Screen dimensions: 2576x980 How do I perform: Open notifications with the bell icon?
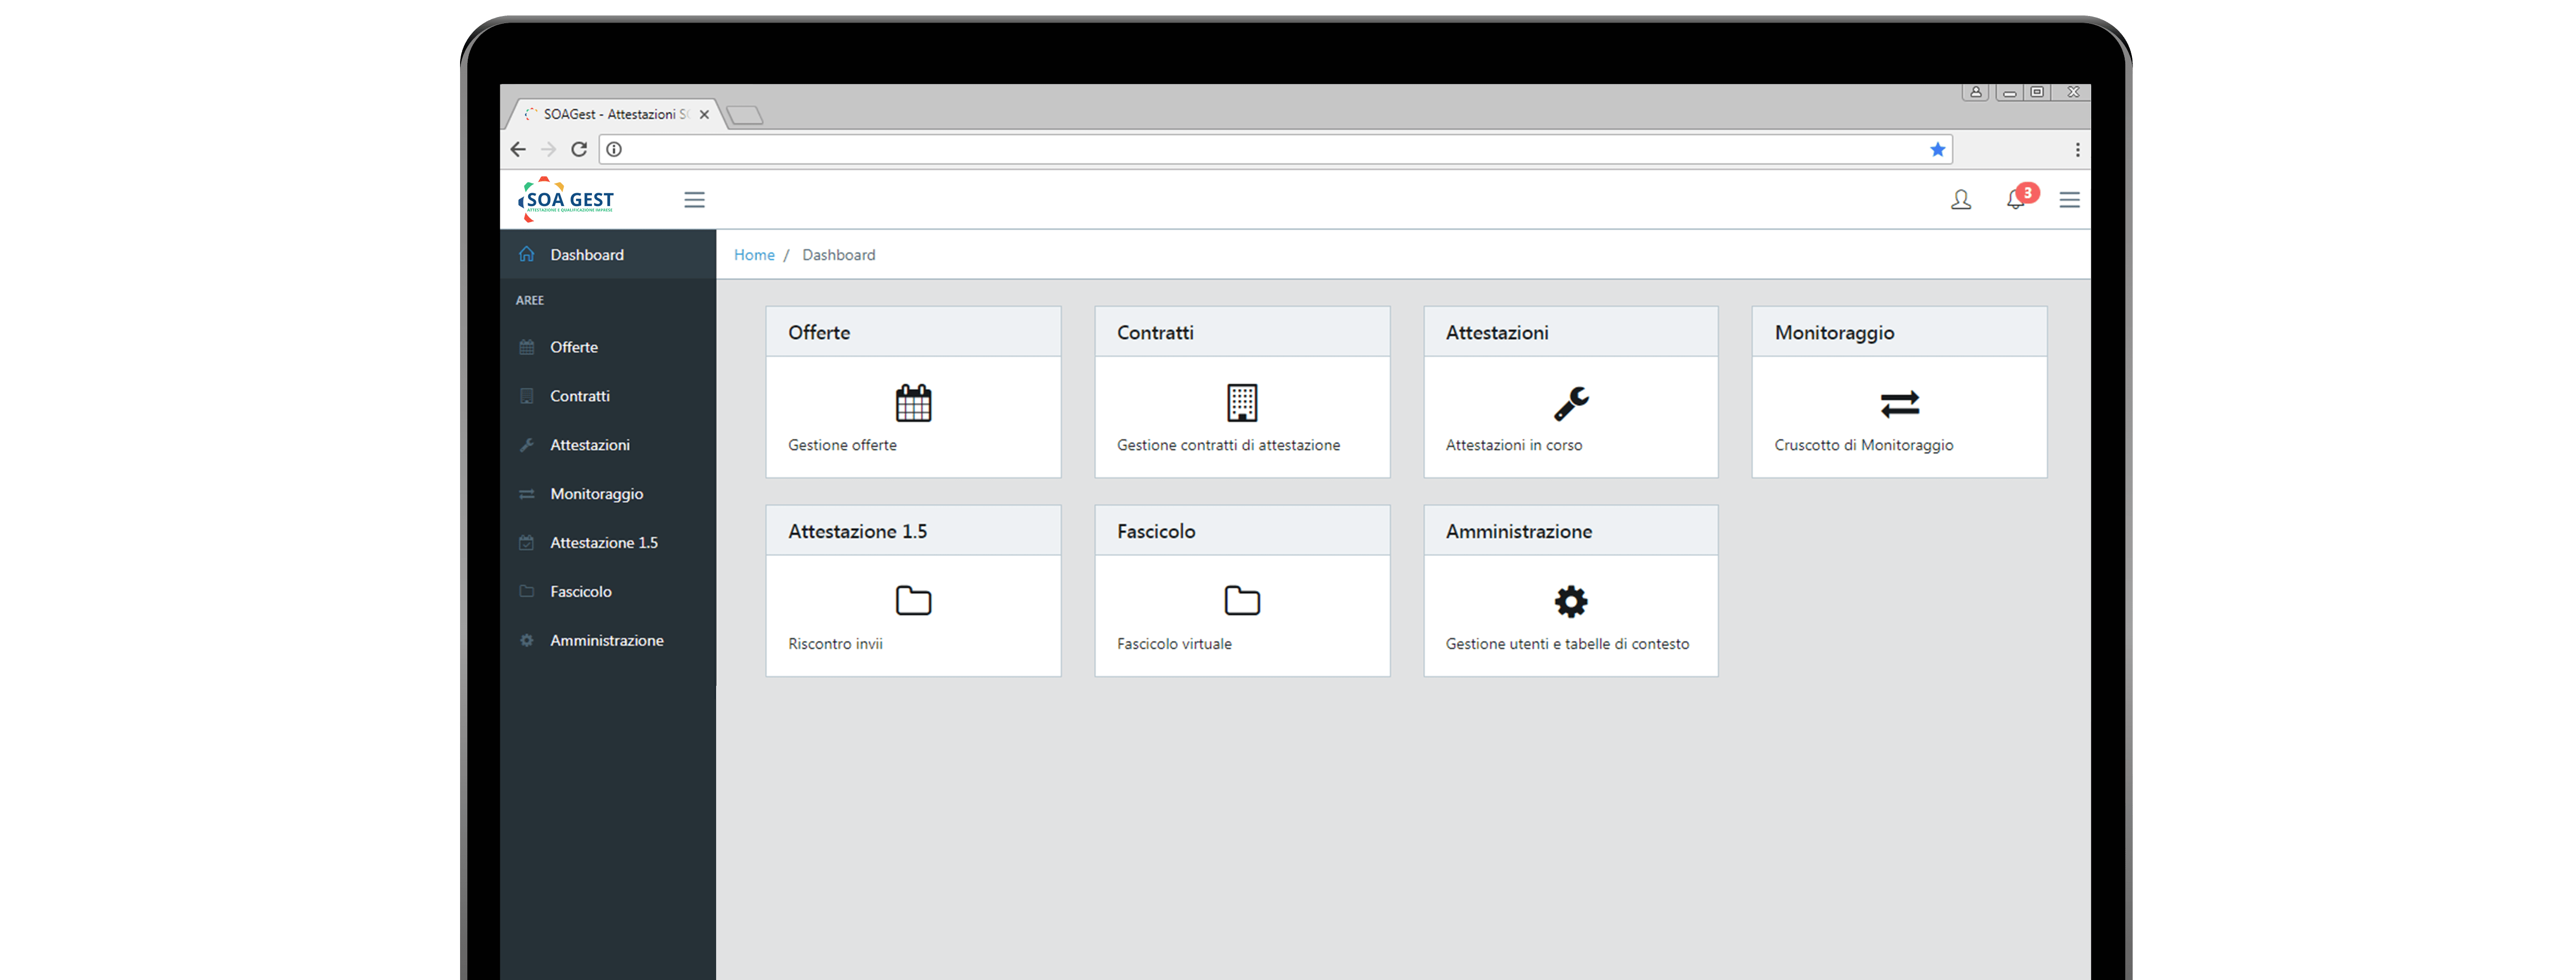click(2015, 200)
